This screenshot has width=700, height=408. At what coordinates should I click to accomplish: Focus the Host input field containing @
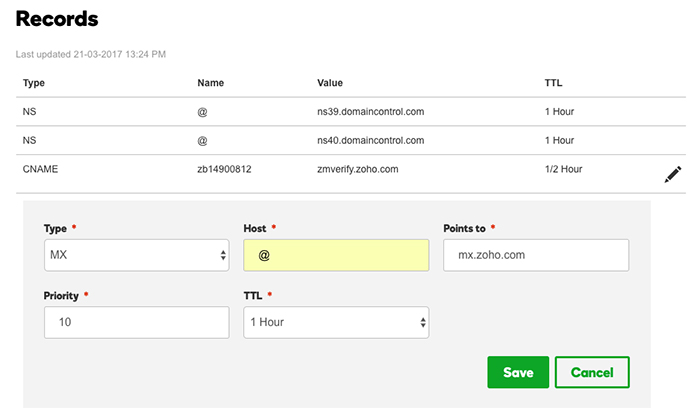pyautogui.click(x=336, y=255)
